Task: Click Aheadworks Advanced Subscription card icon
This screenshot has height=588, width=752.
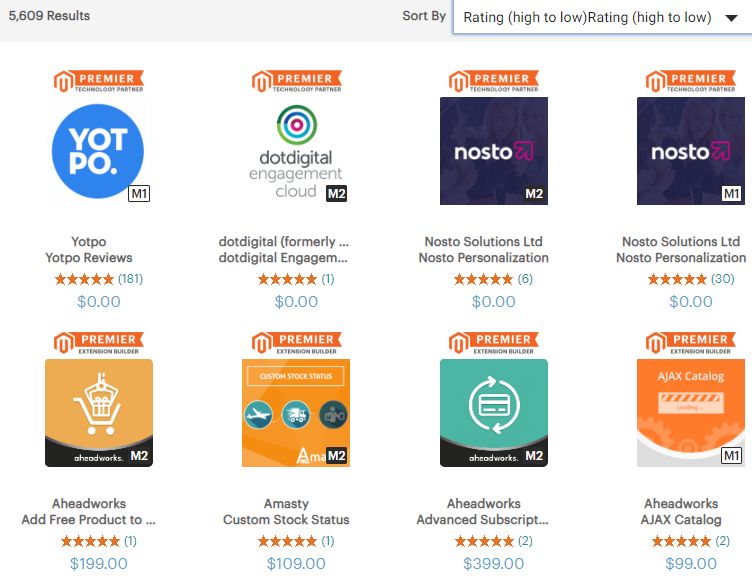Action: pos(493,412)
